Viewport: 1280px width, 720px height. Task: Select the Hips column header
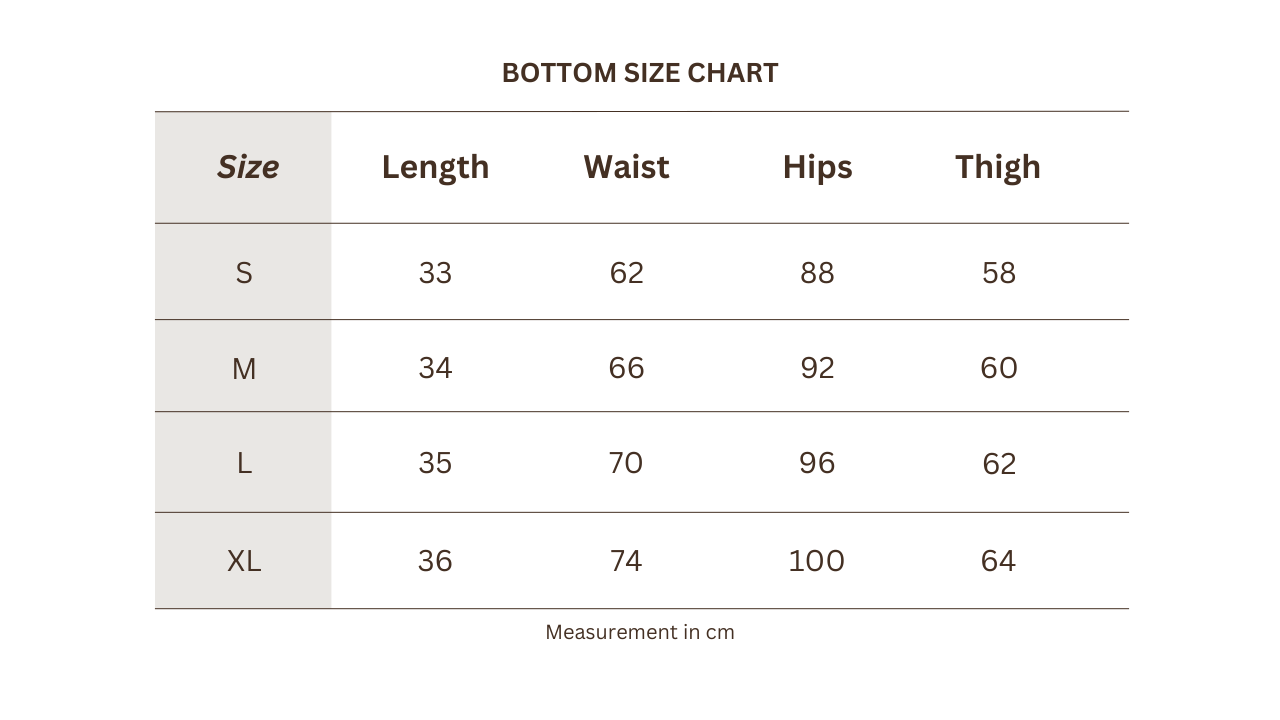click(x=817, y=167)
